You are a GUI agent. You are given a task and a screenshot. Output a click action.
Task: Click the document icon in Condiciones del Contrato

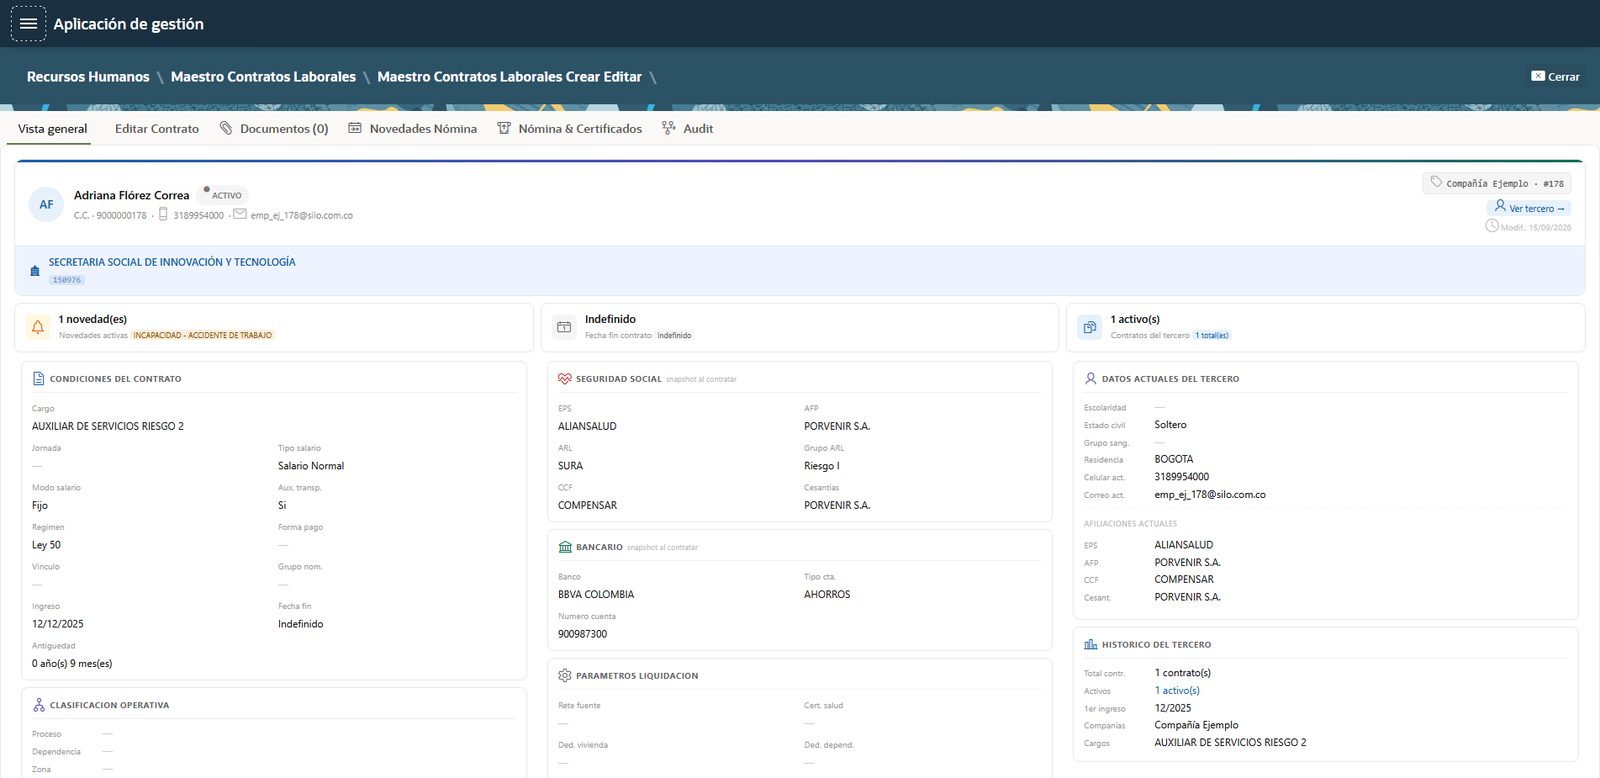click(39, 379)
